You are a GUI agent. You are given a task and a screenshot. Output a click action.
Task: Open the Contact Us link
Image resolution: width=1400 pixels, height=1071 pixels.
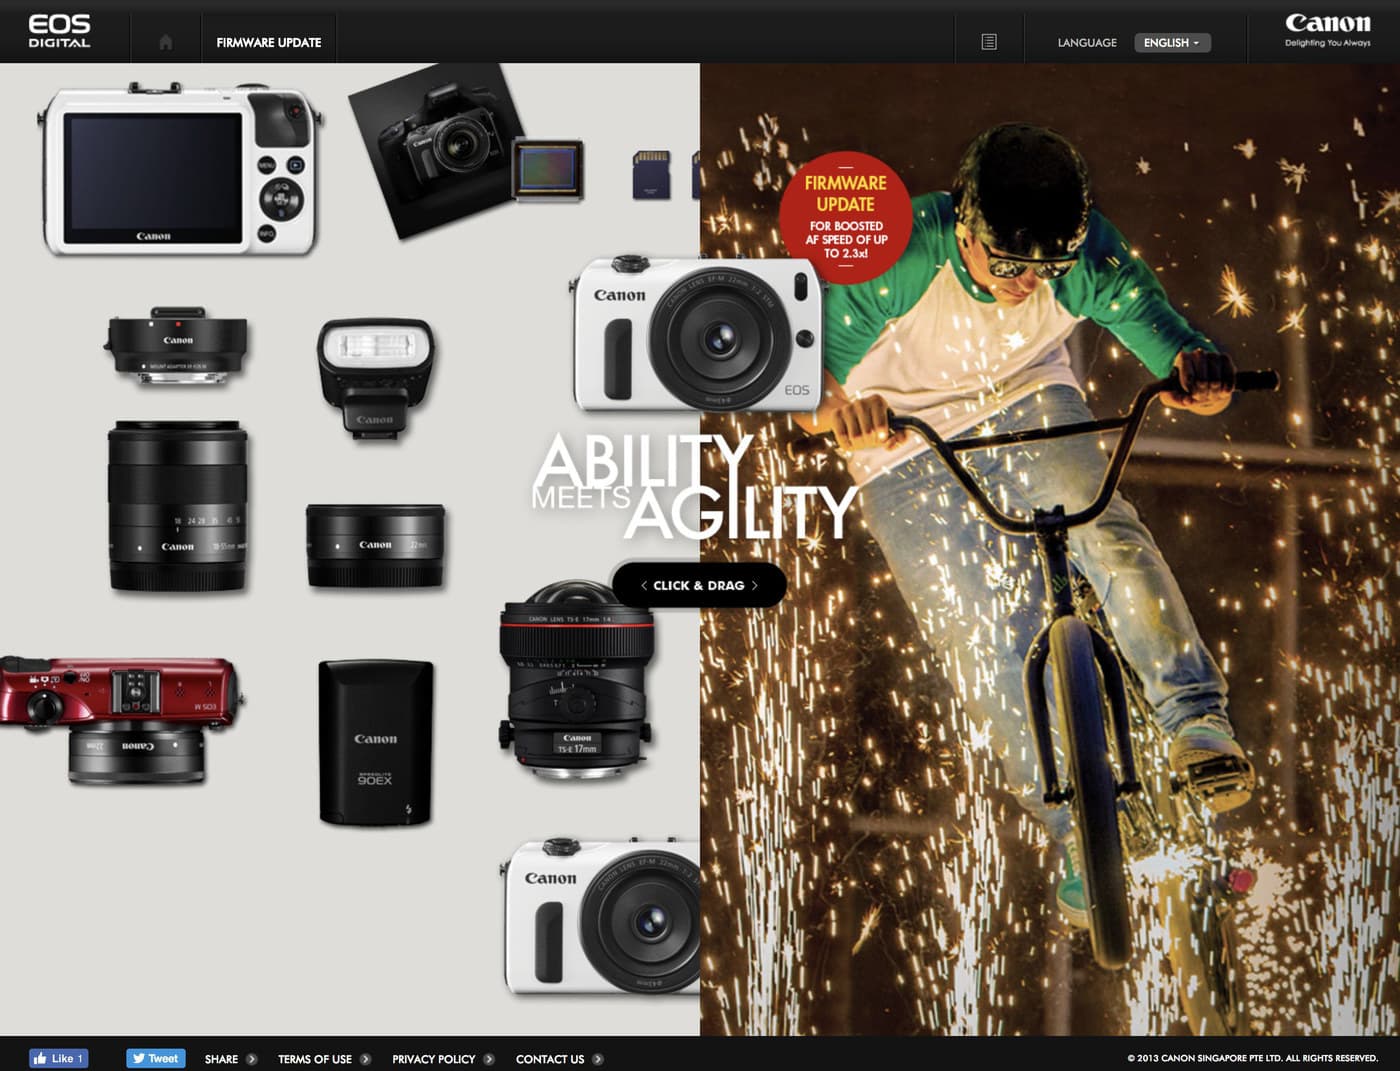(x=550, y=1059)
